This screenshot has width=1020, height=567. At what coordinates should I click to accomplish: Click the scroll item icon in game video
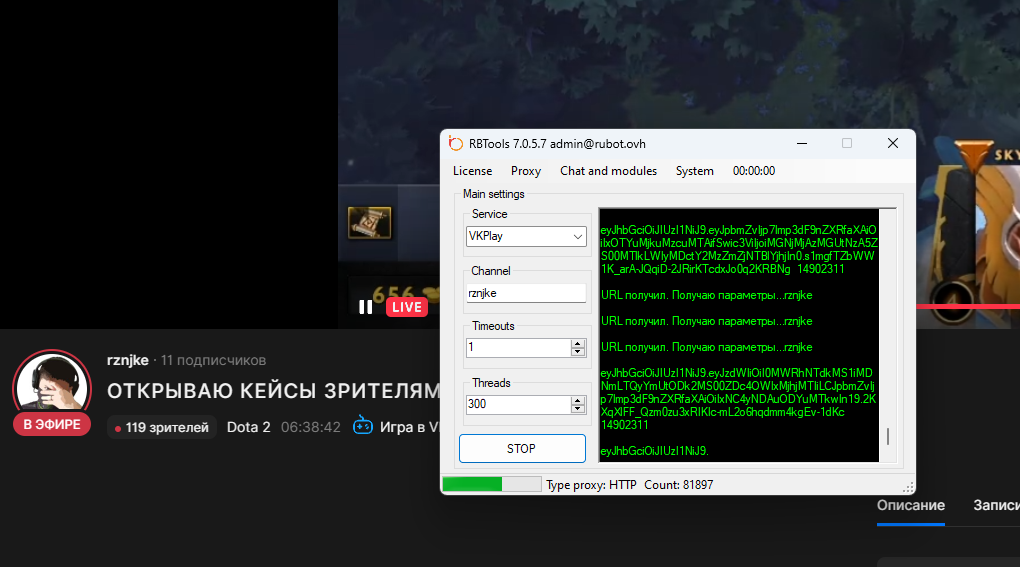[x=368, y=222]
